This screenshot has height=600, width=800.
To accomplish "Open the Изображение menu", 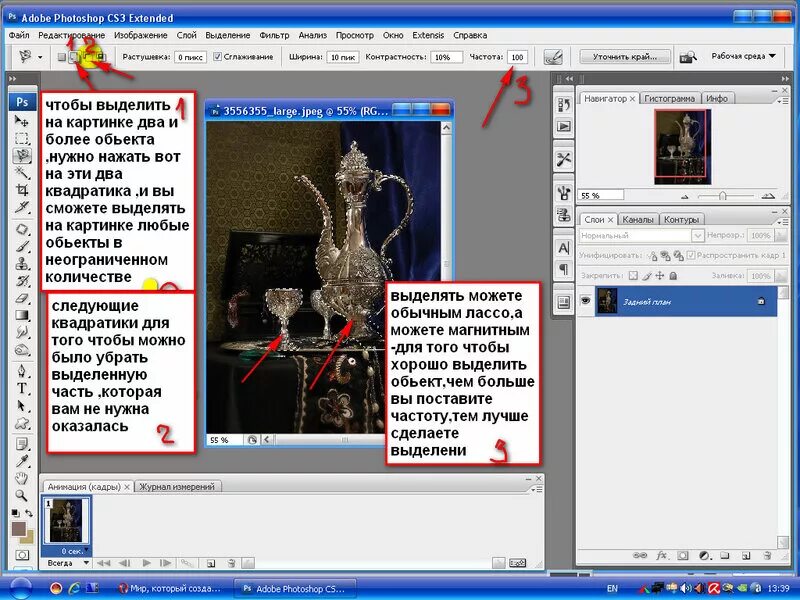I will [x=140, y=35].
